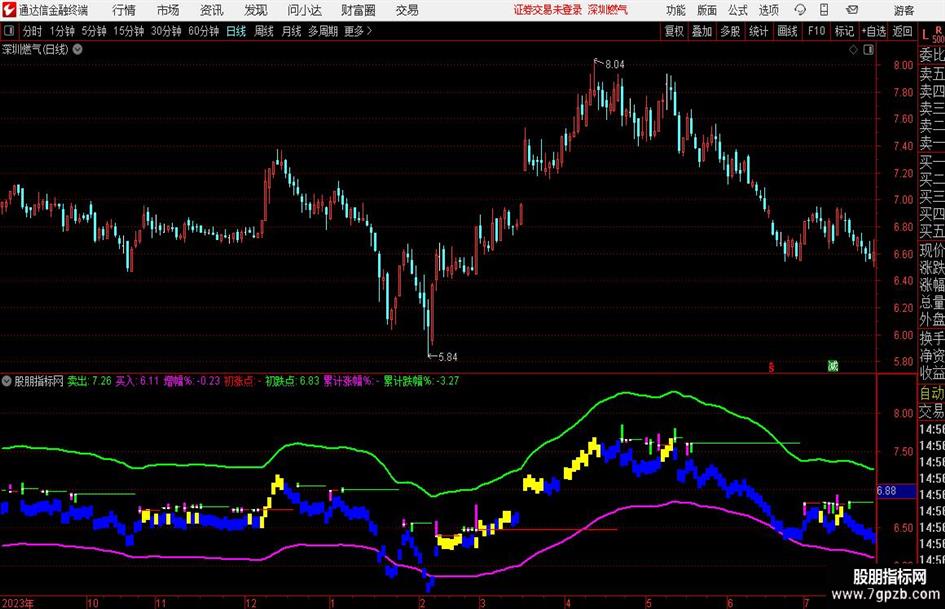Open the 问小达 menu

304,10
